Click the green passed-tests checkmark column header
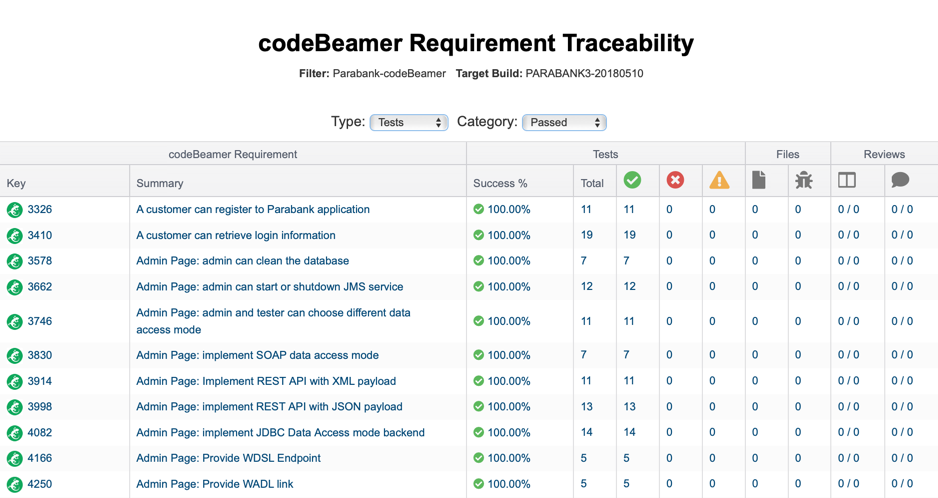This screenshot has height=498, width=938. tap(632, 180)
